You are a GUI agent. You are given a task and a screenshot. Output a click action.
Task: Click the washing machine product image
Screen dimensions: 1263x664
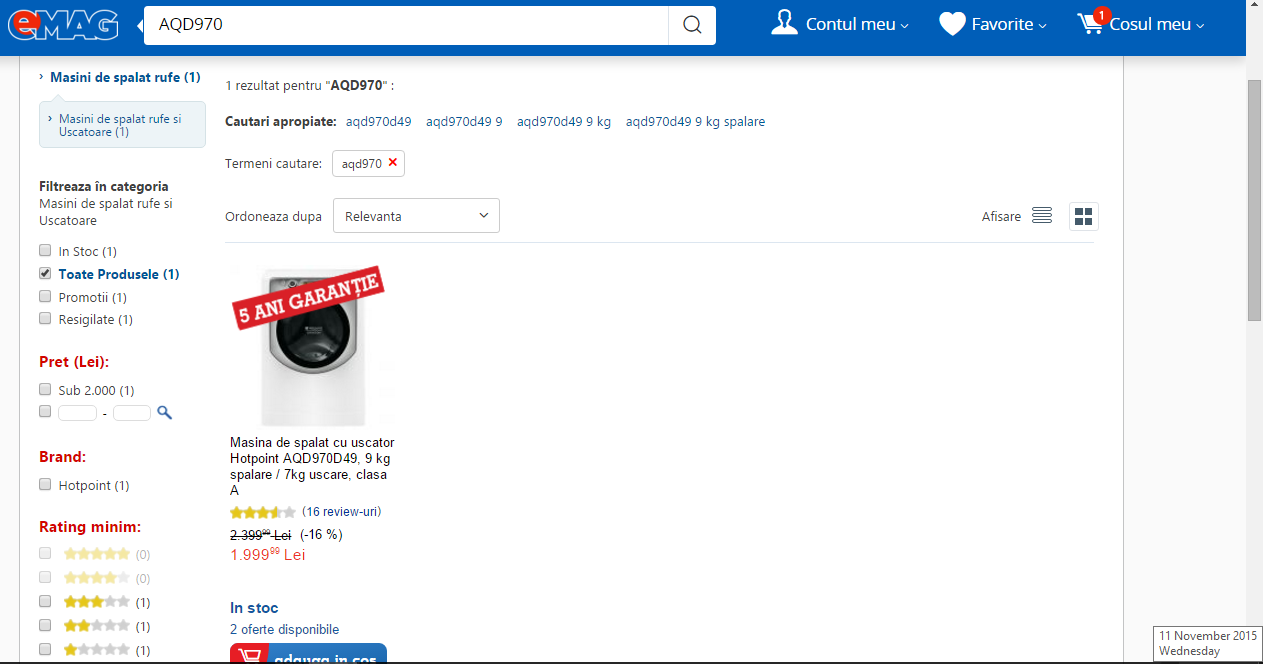[x=313, y=347]
